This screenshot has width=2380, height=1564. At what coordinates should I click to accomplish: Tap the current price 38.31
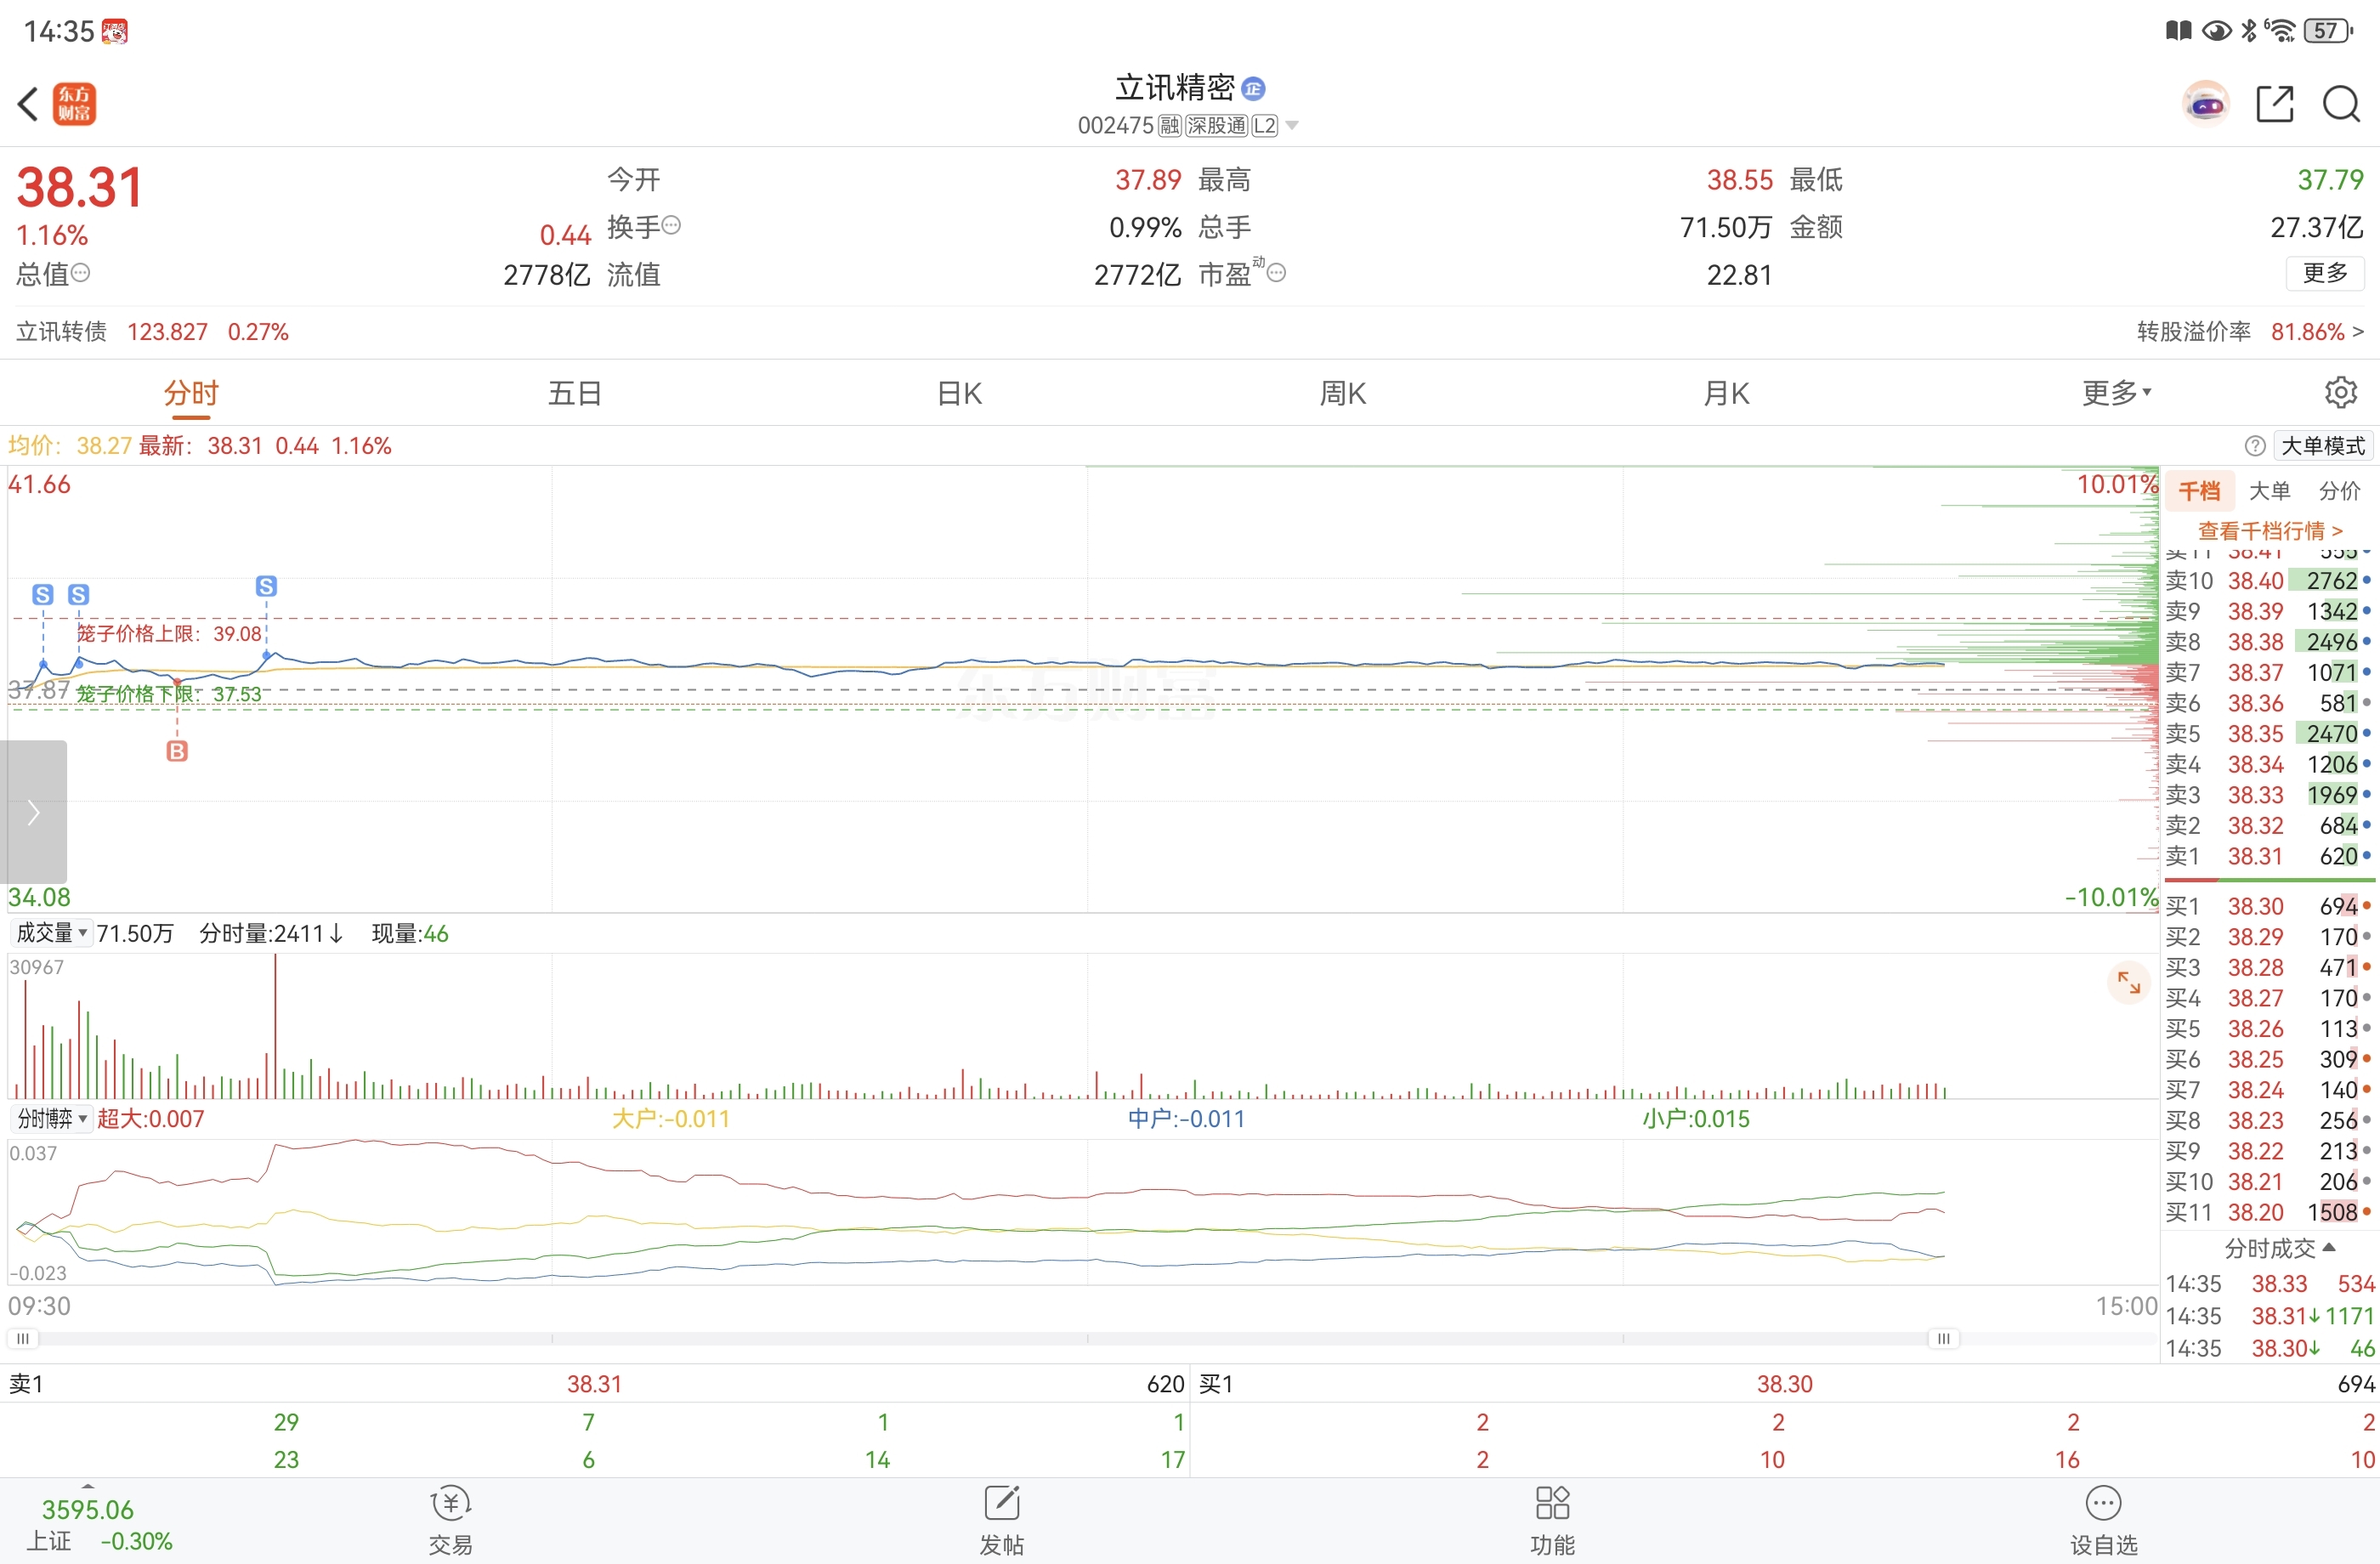point(80,187)
